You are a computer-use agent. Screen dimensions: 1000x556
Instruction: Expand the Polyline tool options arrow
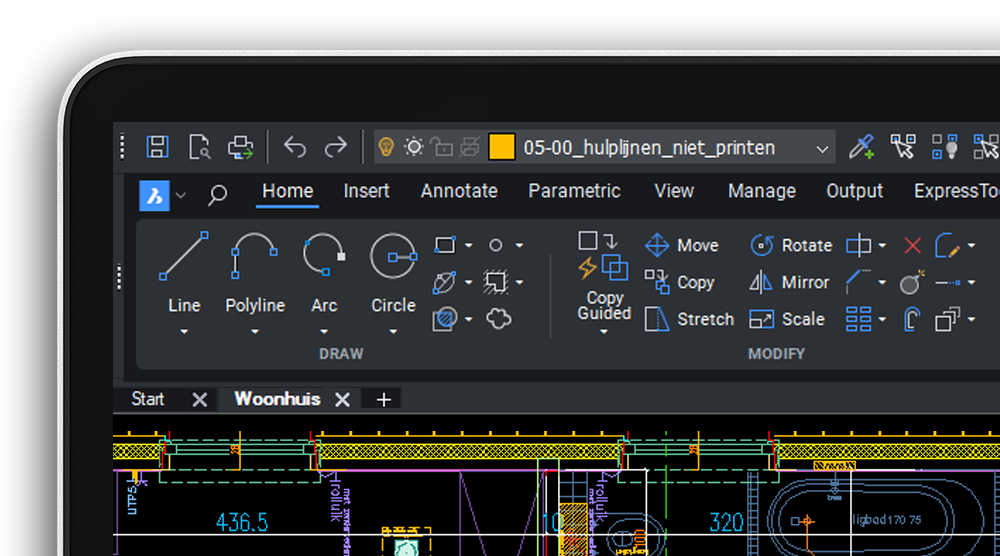(255, 332)
